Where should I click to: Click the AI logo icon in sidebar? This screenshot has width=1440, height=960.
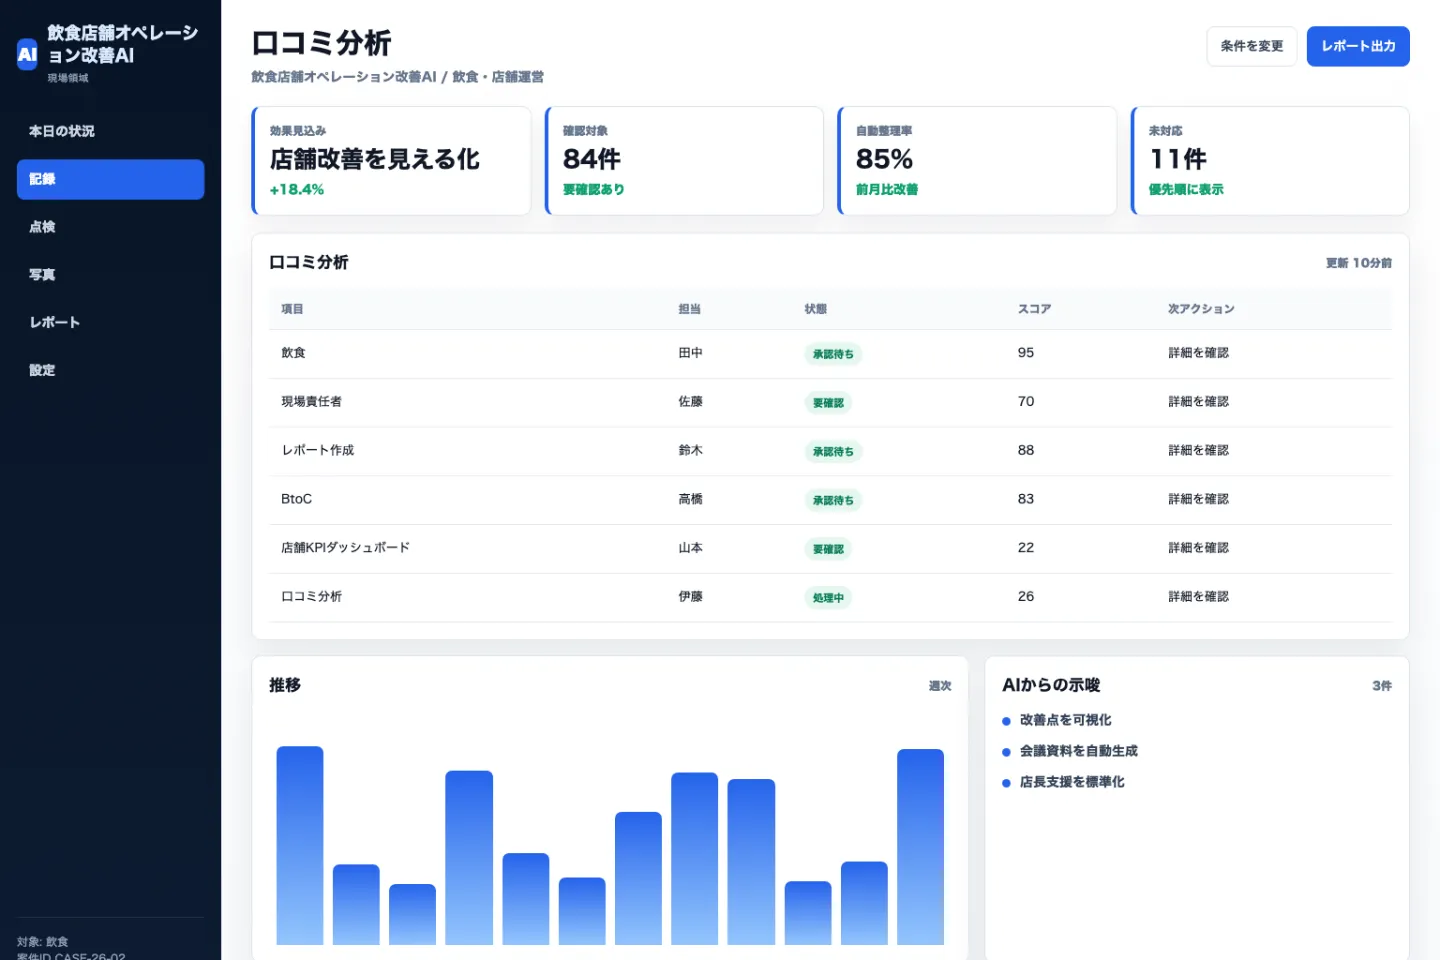tap(27, 54)
